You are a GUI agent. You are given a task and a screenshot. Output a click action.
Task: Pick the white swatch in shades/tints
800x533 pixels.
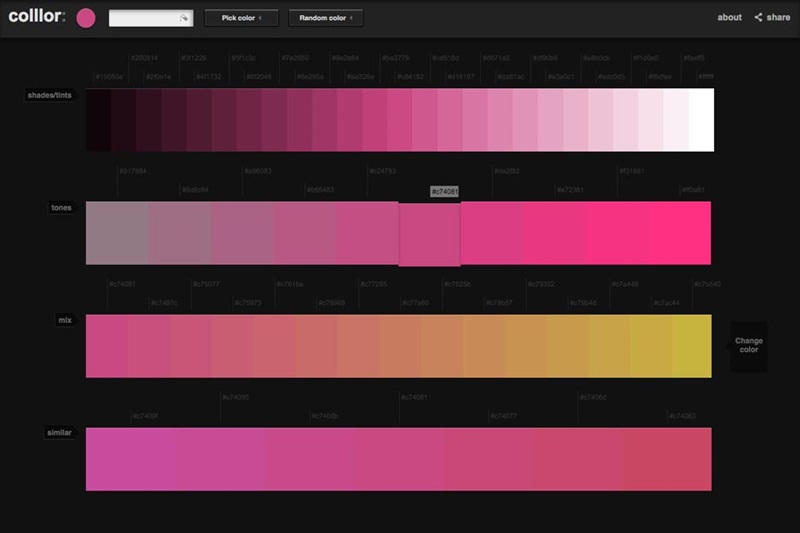(702, 120)
